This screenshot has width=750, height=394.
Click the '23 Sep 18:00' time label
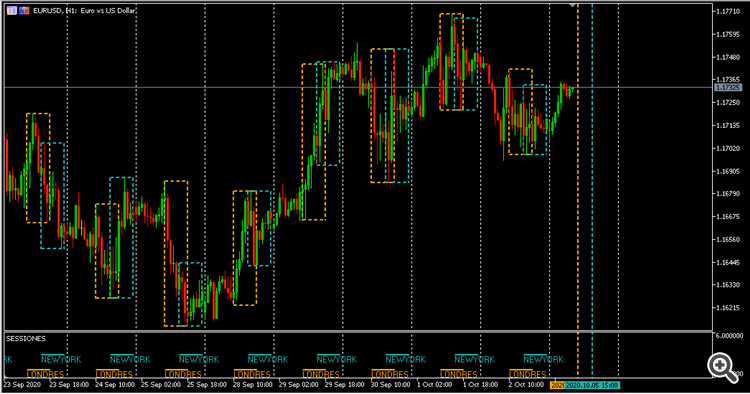69,384
